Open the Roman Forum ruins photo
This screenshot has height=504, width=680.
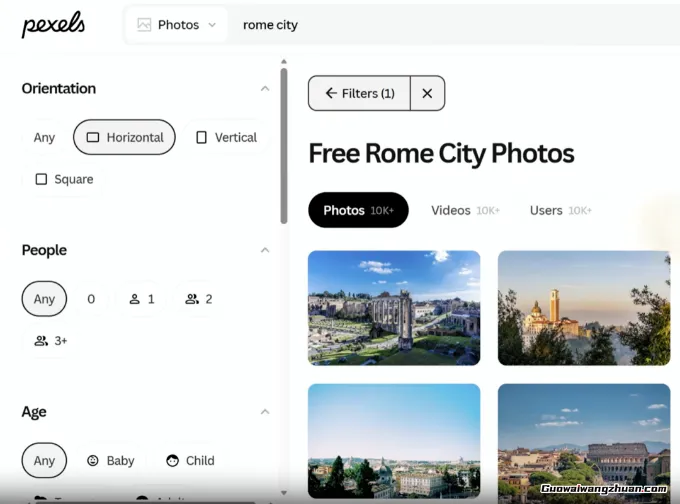coord(393,307)
